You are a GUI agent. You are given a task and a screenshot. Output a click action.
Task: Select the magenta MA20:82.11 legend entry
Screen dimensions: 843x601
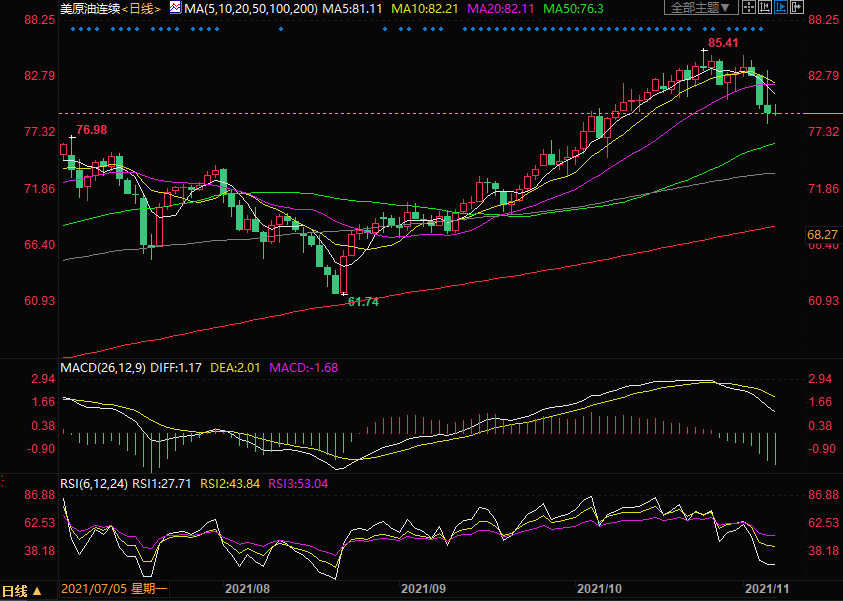[x=506, y=8]
